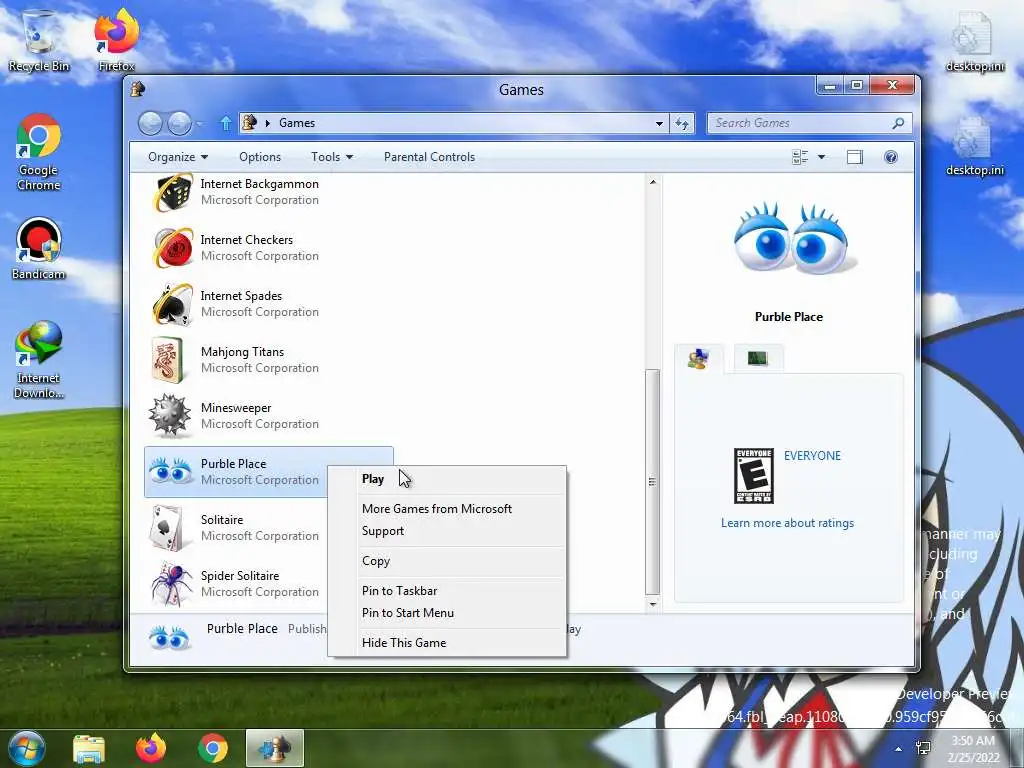The height and width of the screenshot is (768, 1024).
Task: Select the Solitaire game name text
Action: [x=221, y=520]
